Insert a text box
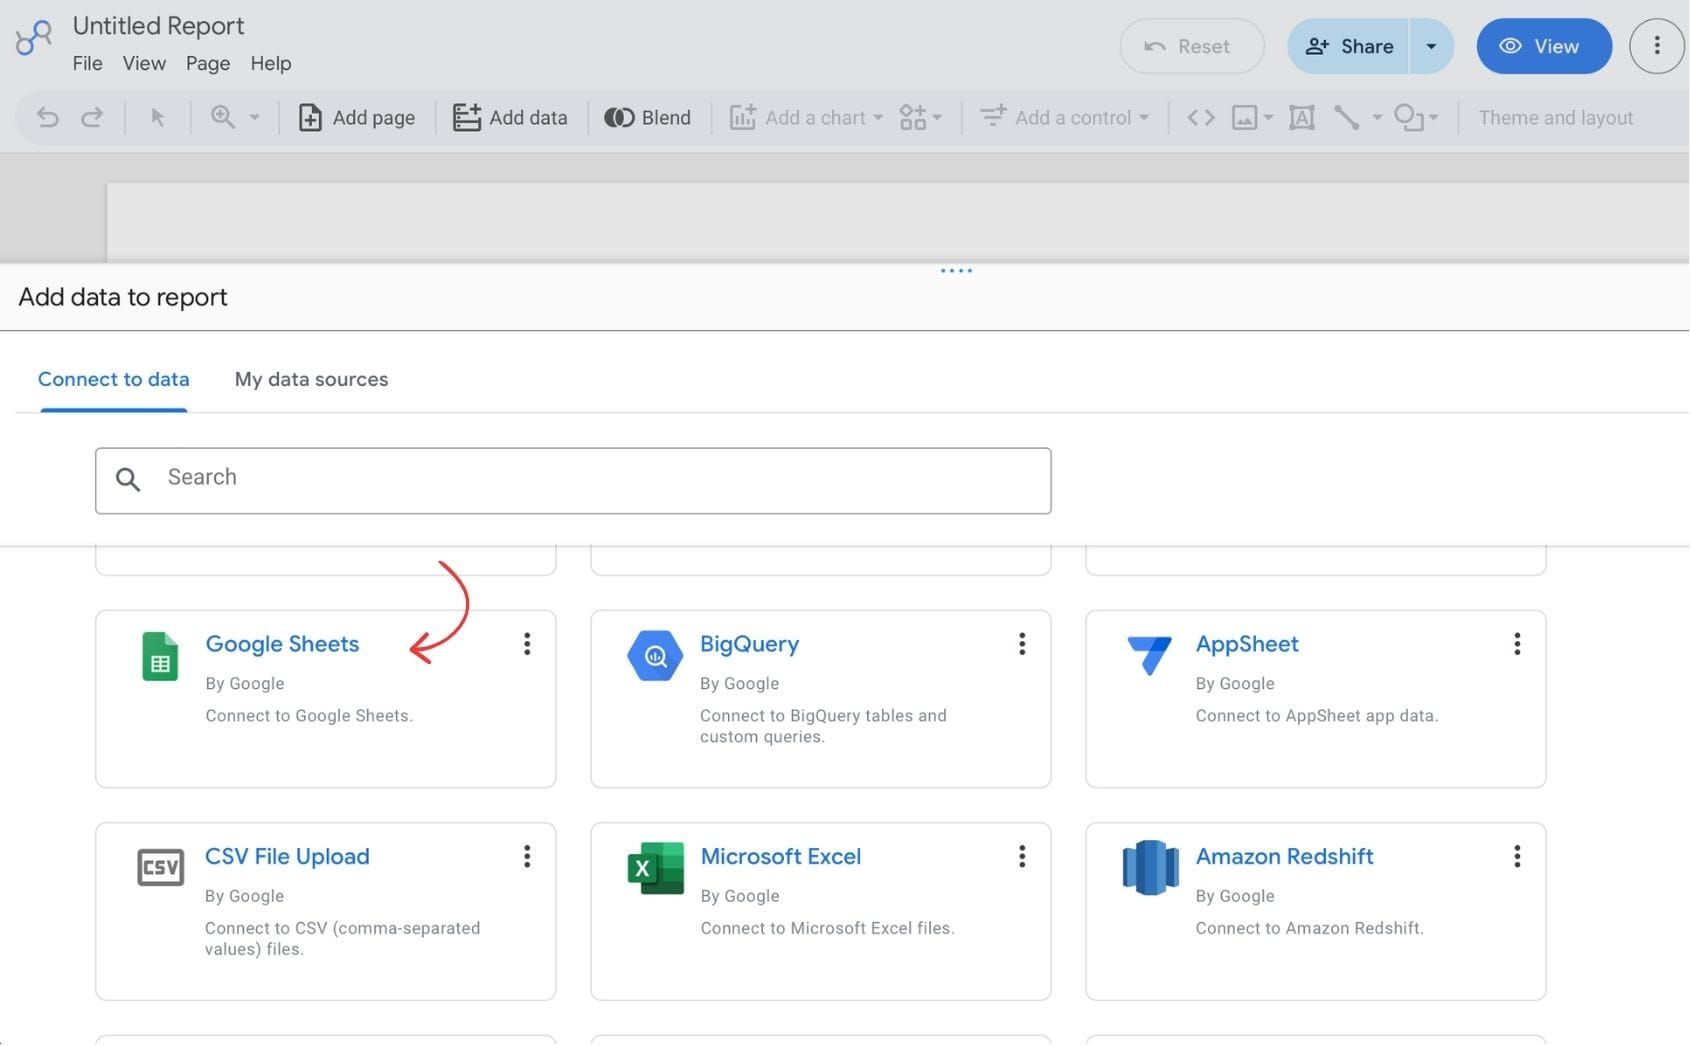 1302,118
